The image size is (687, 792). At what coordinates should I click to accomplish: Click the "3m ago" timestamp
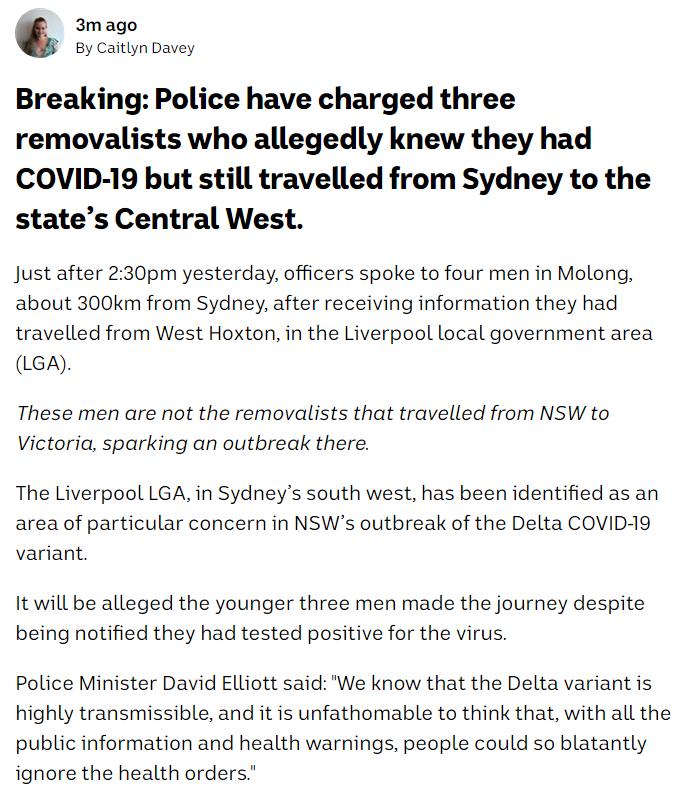(x=107, y=25)
